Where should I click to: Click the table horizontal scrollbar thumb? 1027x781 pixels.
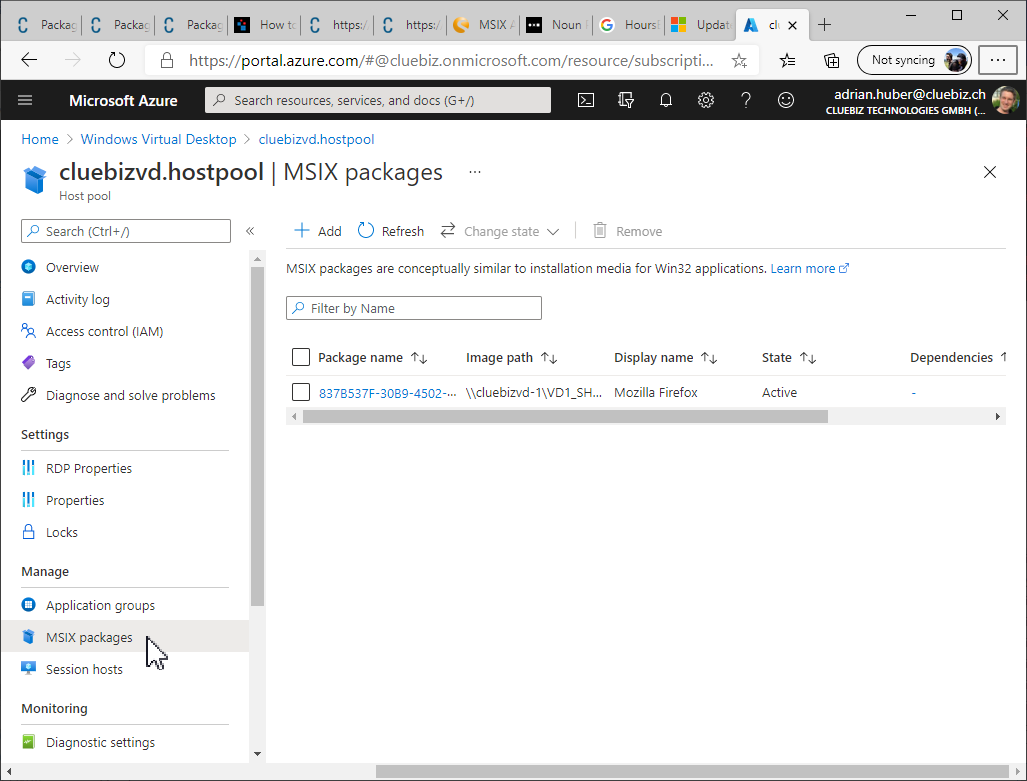coord(565,417)
